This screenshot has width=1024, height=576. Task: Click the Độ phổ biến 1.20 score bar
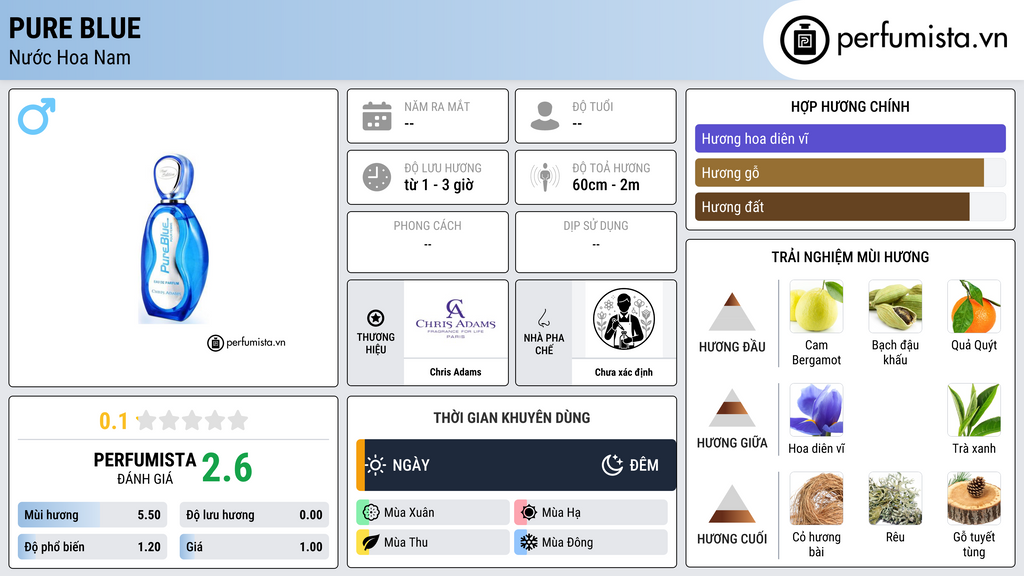point(92,547)
